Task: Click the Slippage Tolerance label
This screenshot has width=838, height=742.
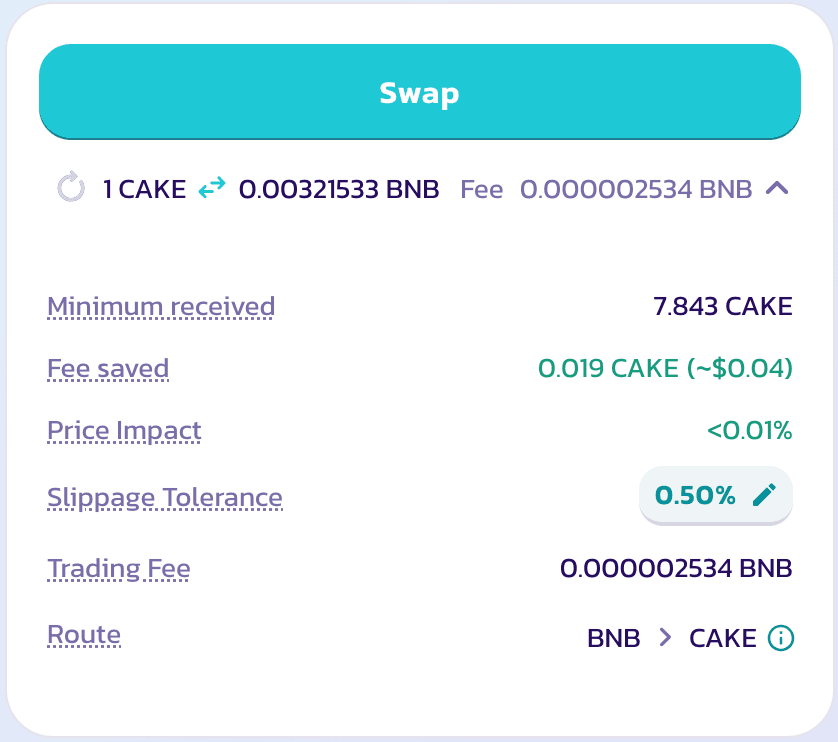Action: 165,497
